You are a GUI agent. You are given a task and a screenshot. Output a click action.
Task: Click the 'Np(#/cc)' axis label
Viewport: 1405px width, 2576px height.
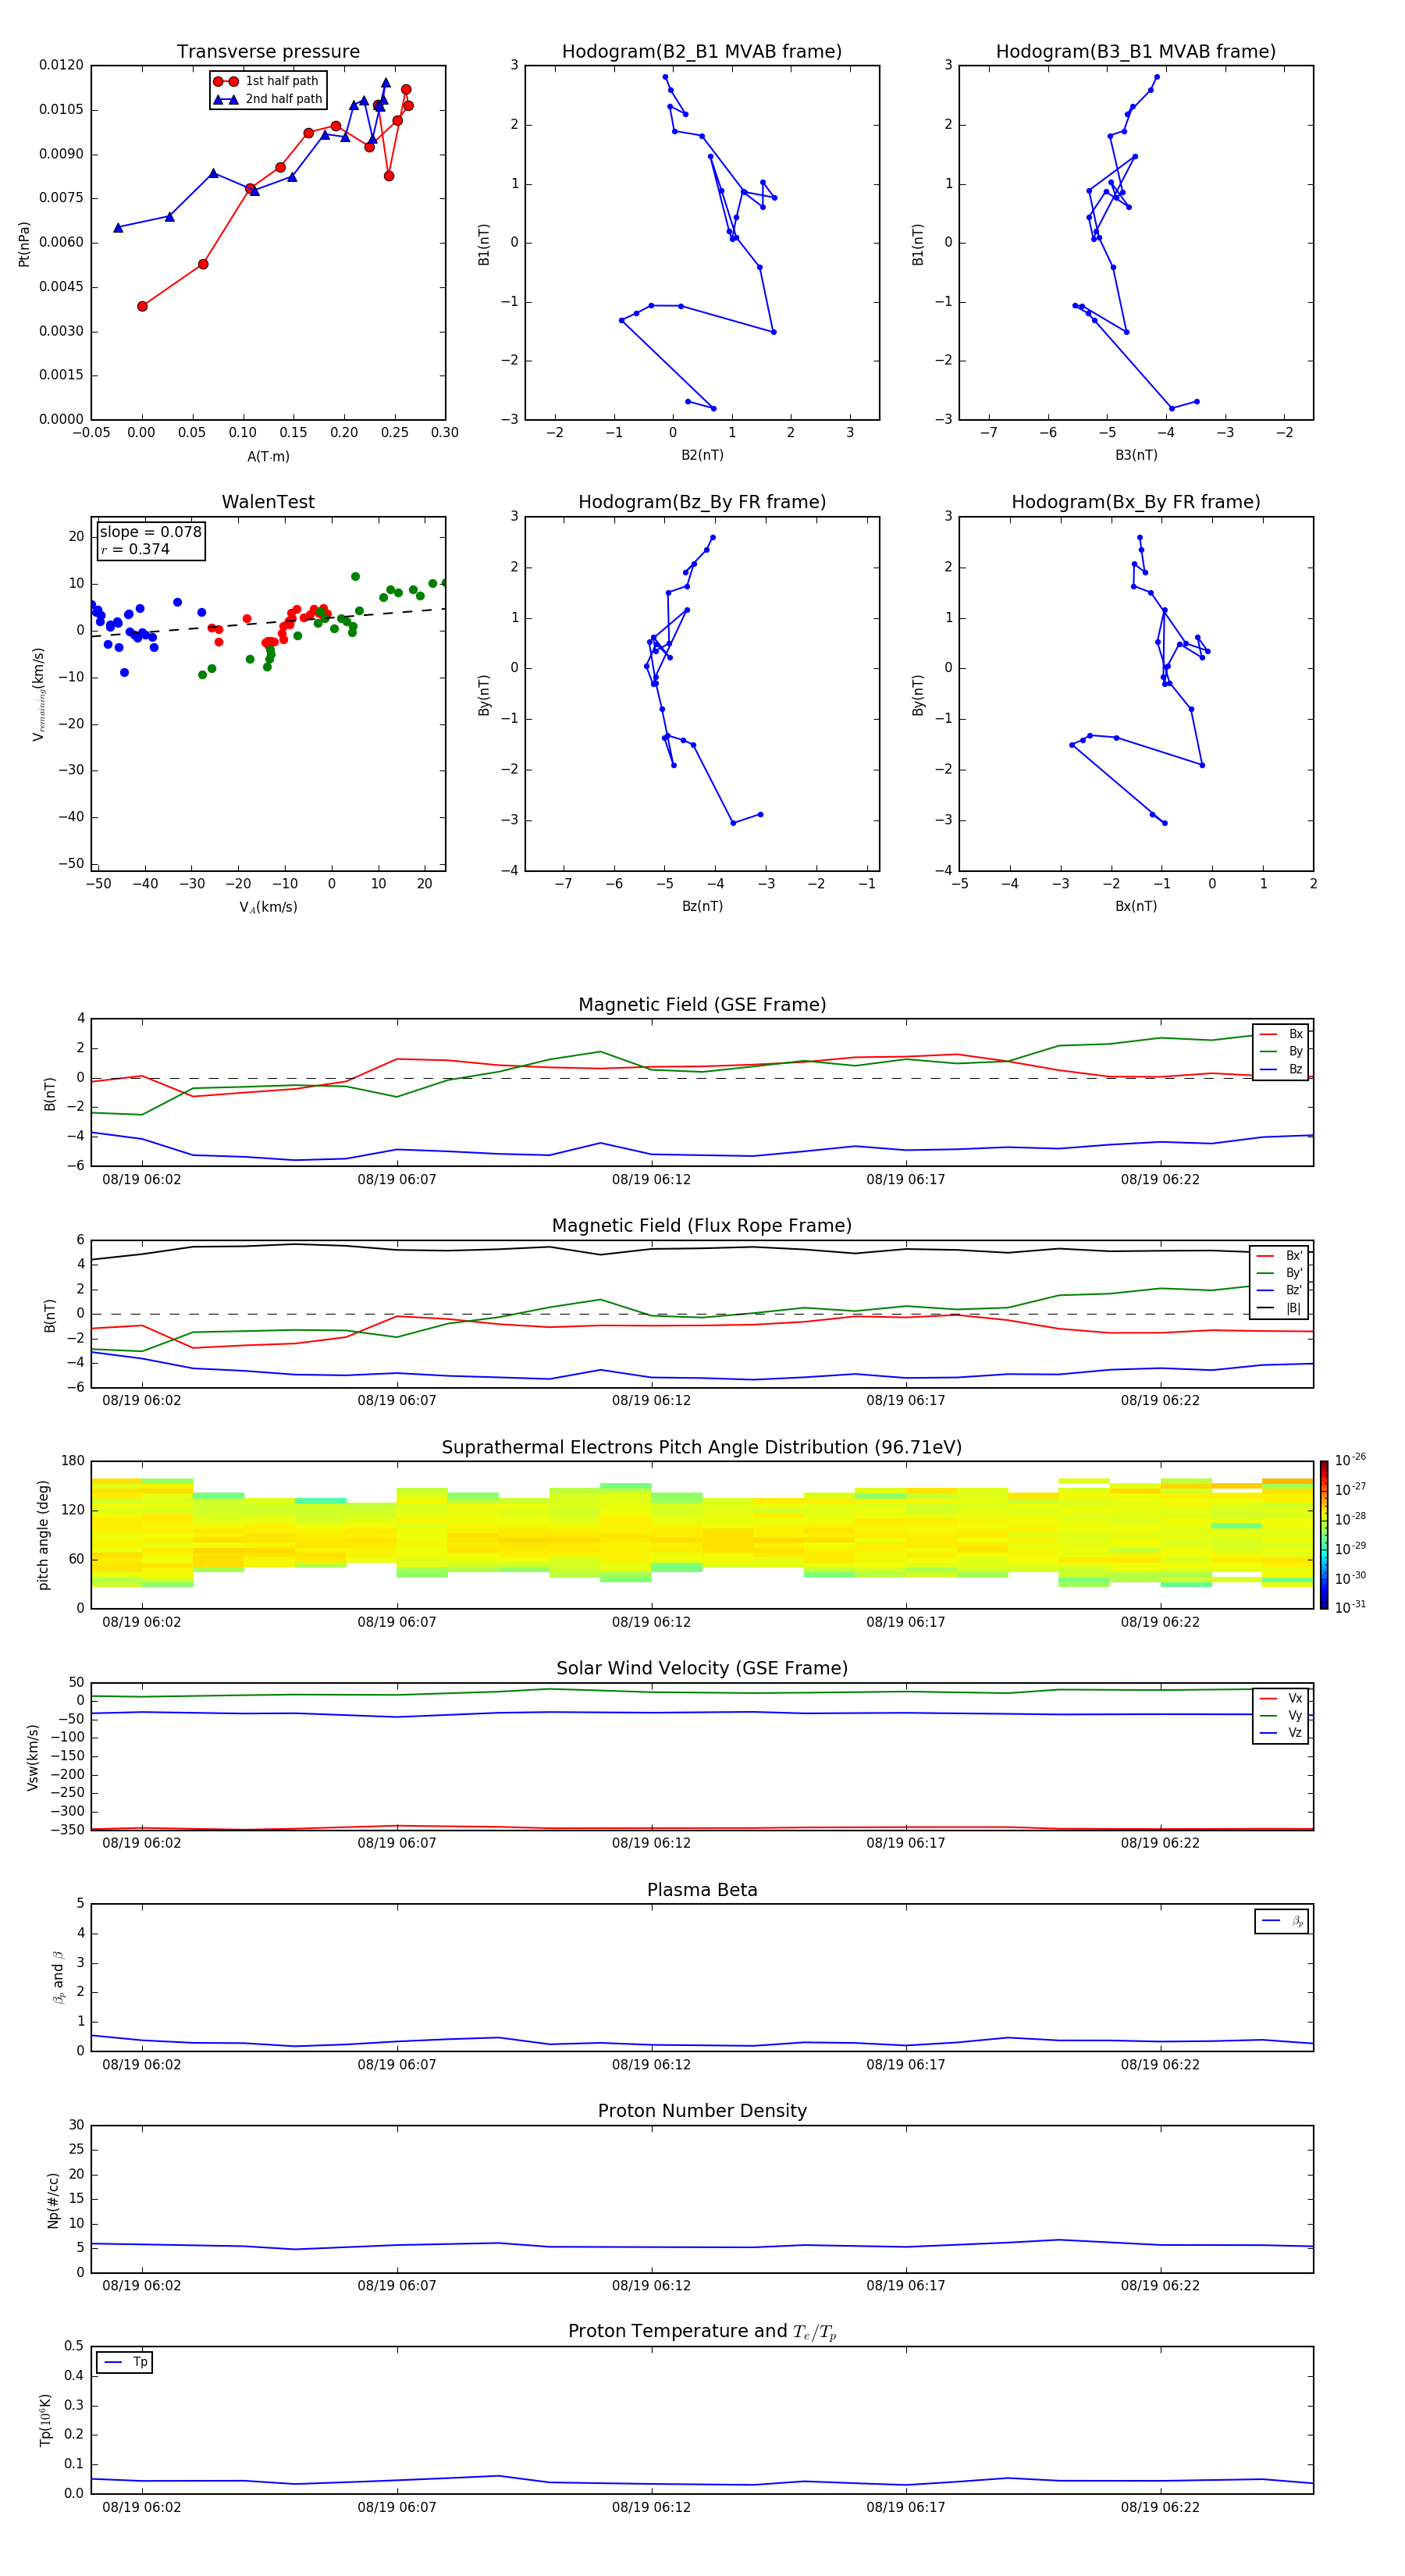tap(53, 2200)
